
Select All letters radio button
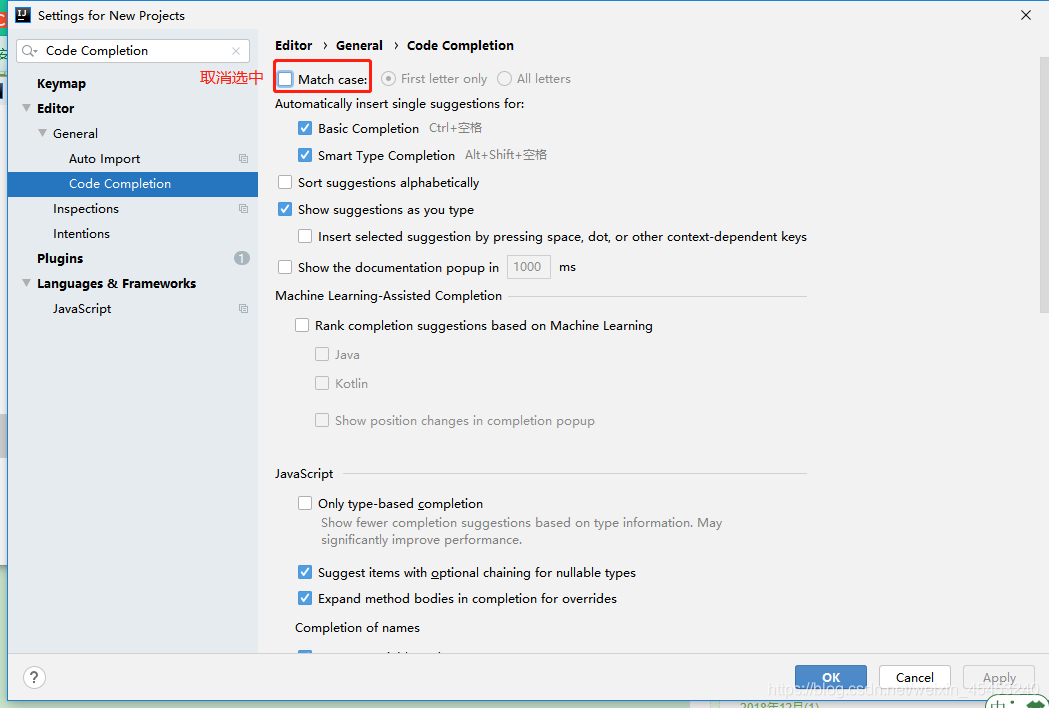[504, 79]
